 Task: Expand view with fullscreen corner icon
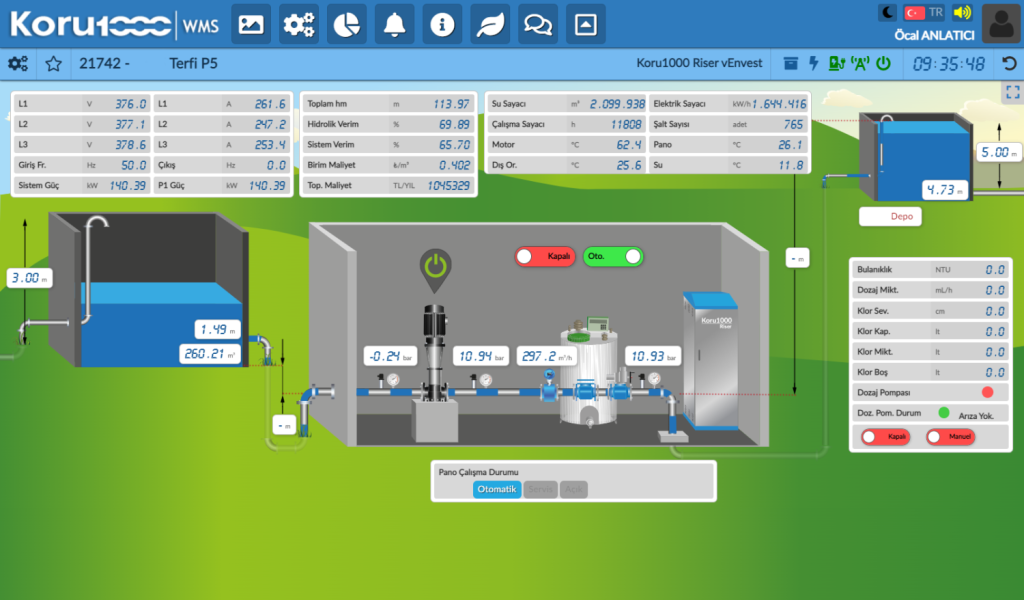click(x=1013, y=92)
